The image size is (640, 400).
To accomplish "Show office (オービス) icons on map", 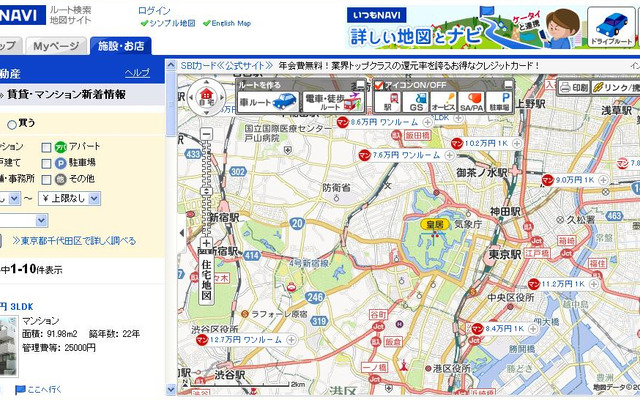I will (443, 102).
